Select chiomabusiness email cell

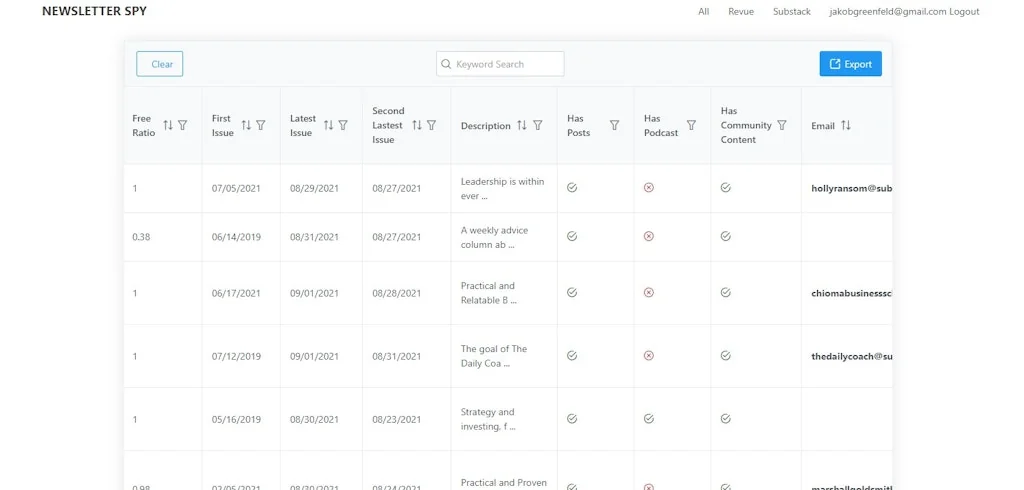[852, 293]
